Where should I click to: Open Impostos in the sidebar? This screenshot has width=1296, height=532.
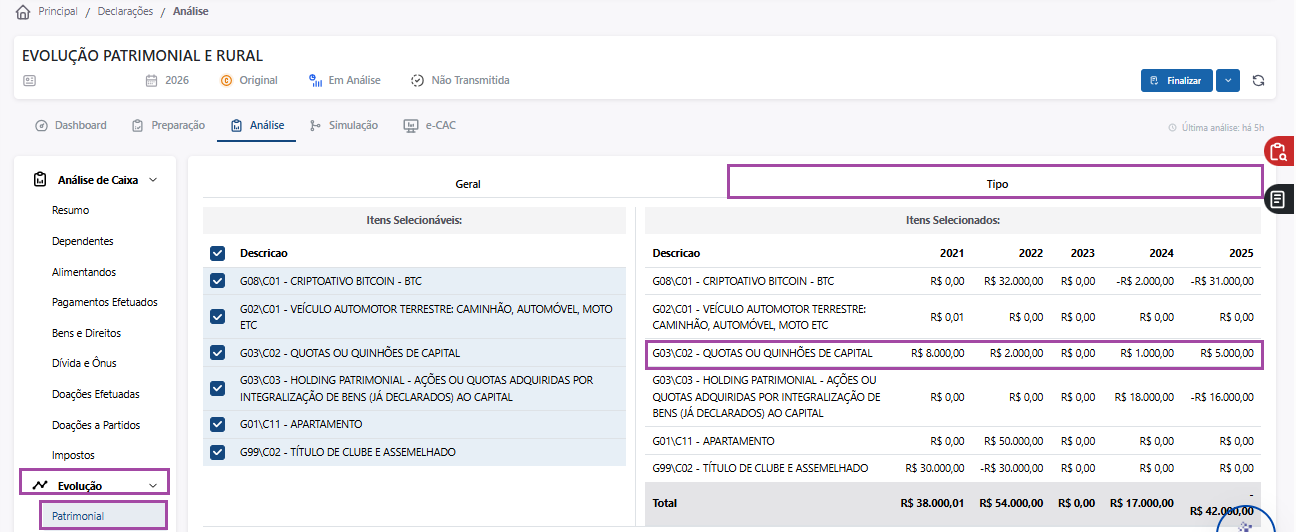[73, 455]
